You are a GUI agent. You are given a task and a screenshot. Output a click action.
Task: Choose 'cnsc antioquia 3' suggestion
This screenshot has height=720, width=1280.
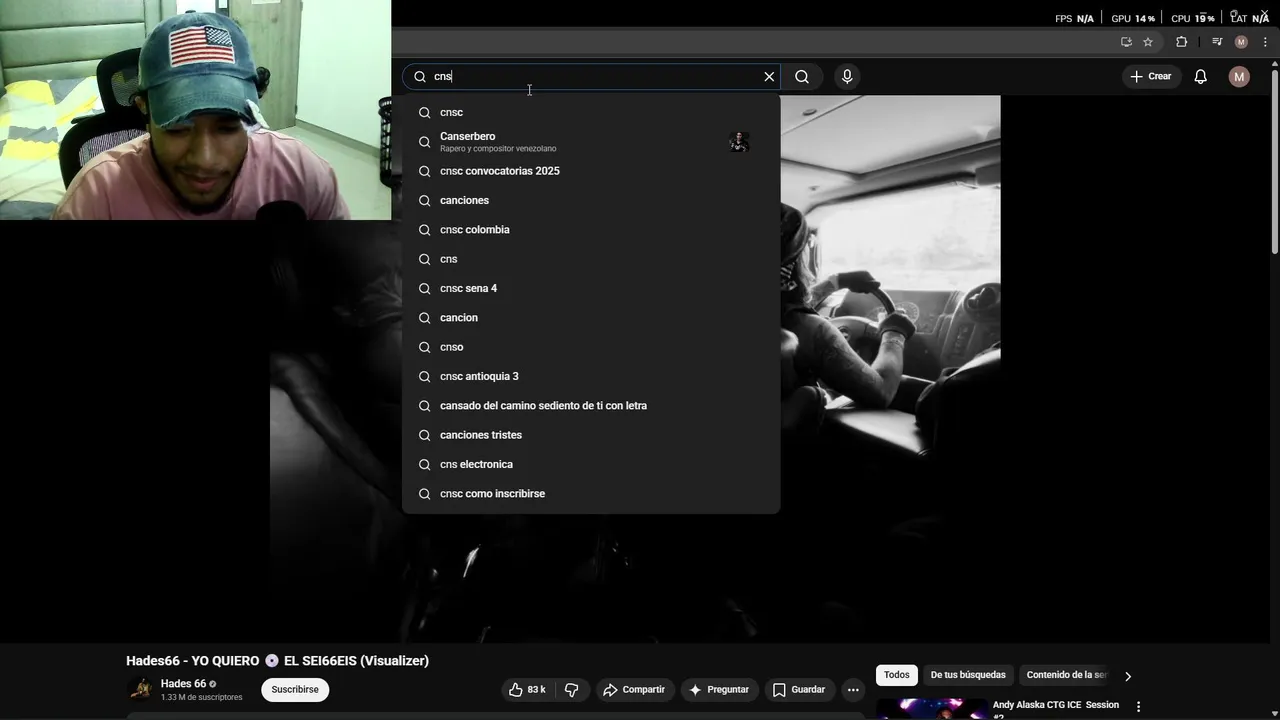coord(591,376)
